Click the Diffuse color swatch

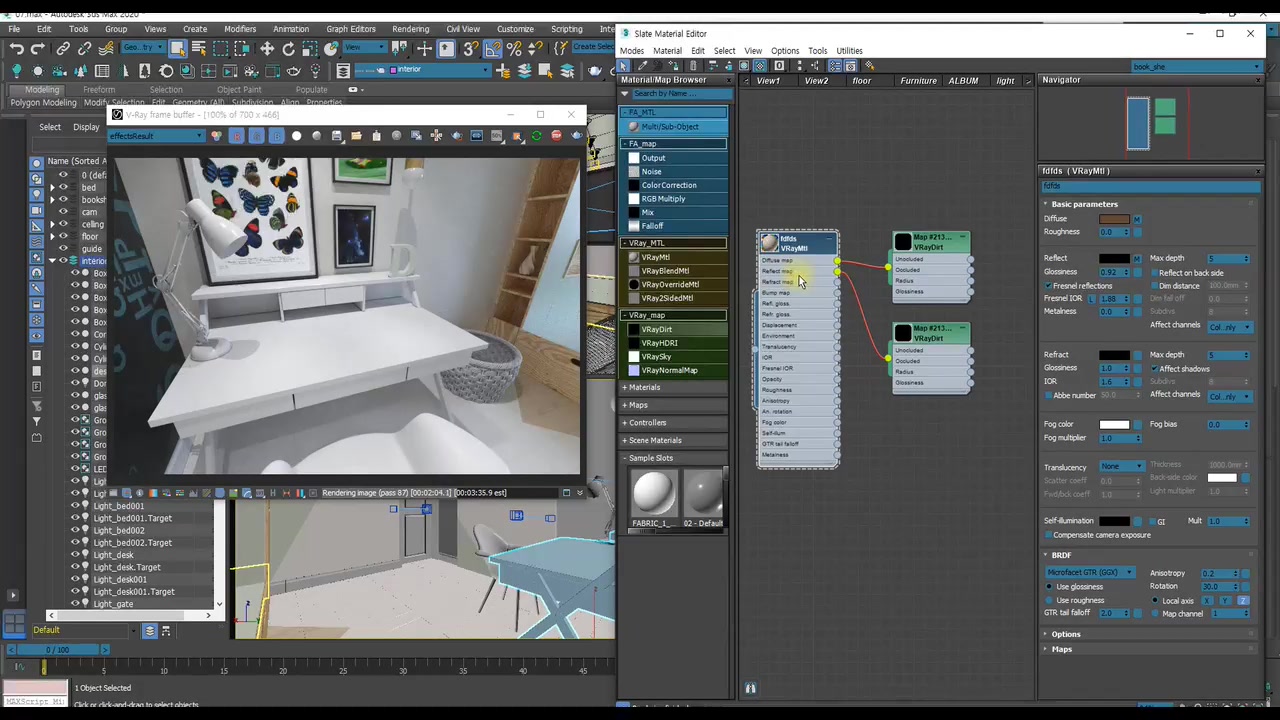pyautogui.click(x=1114, y=219)
